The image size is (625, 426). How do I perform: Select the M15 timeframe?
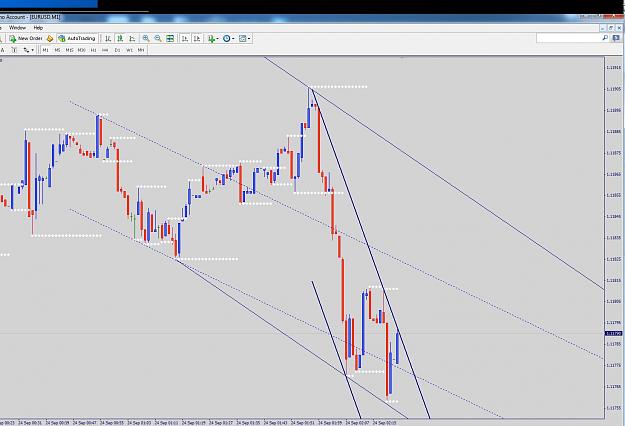click(x=69, y=50)
